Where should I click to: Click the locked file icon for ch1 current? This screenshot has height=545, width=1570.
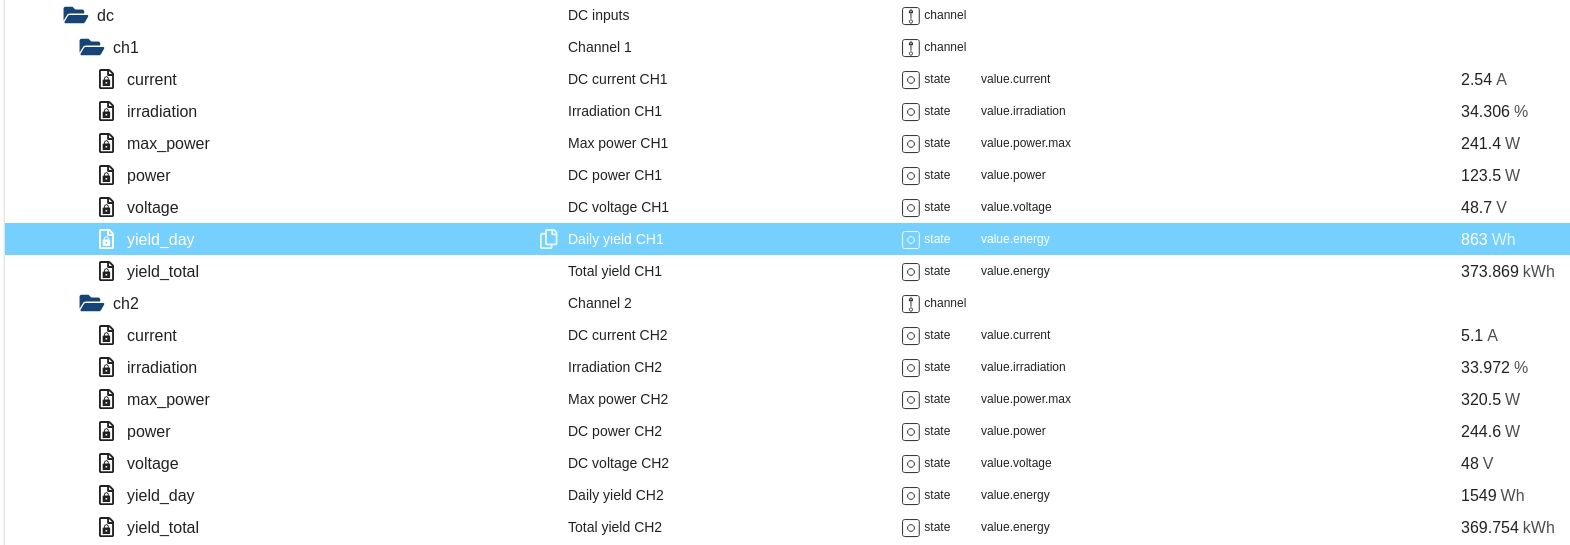click(107, 79)
